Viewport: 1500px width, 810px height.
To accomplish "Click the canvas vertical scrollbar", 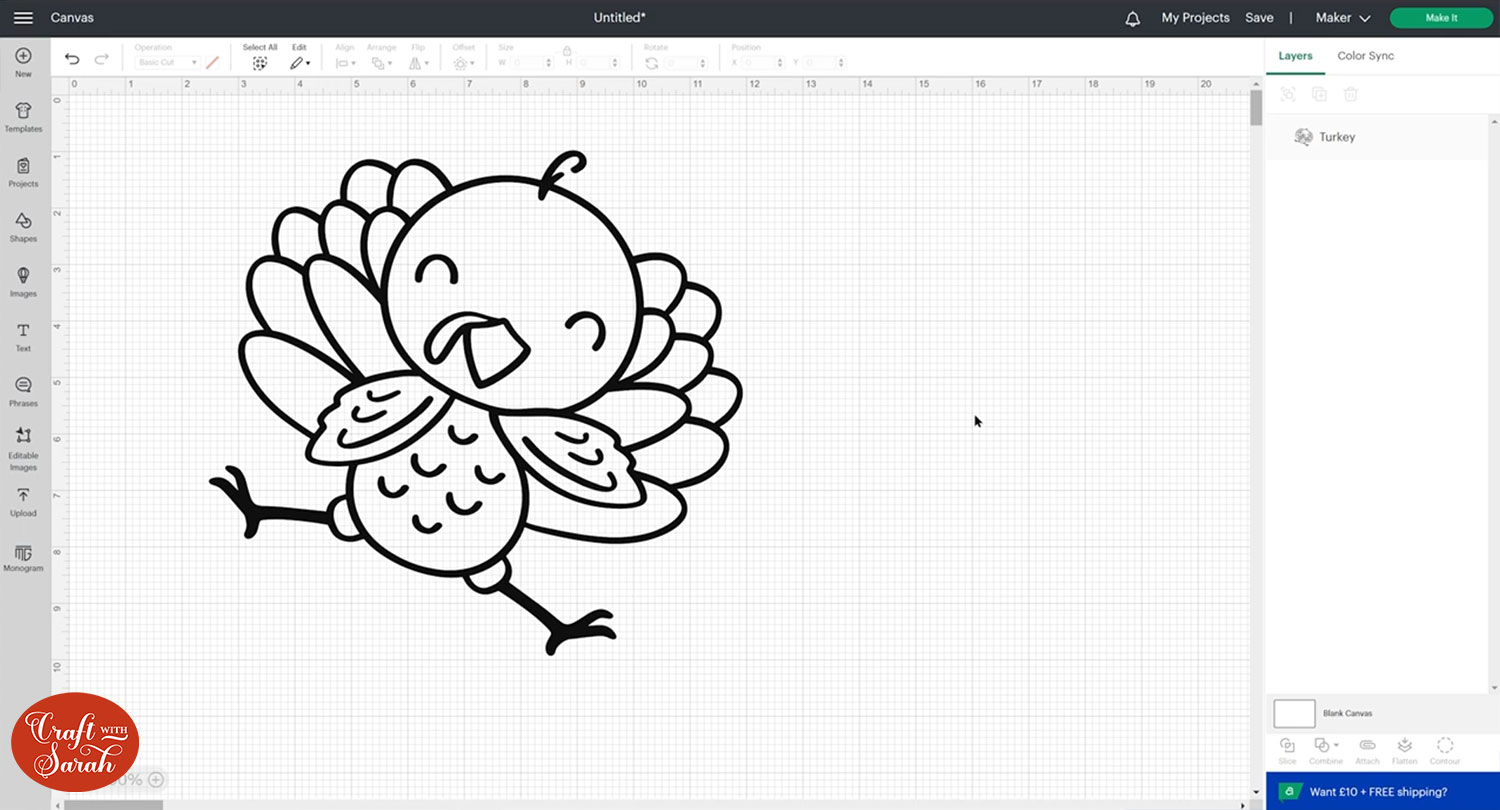I will (1256, 108).
